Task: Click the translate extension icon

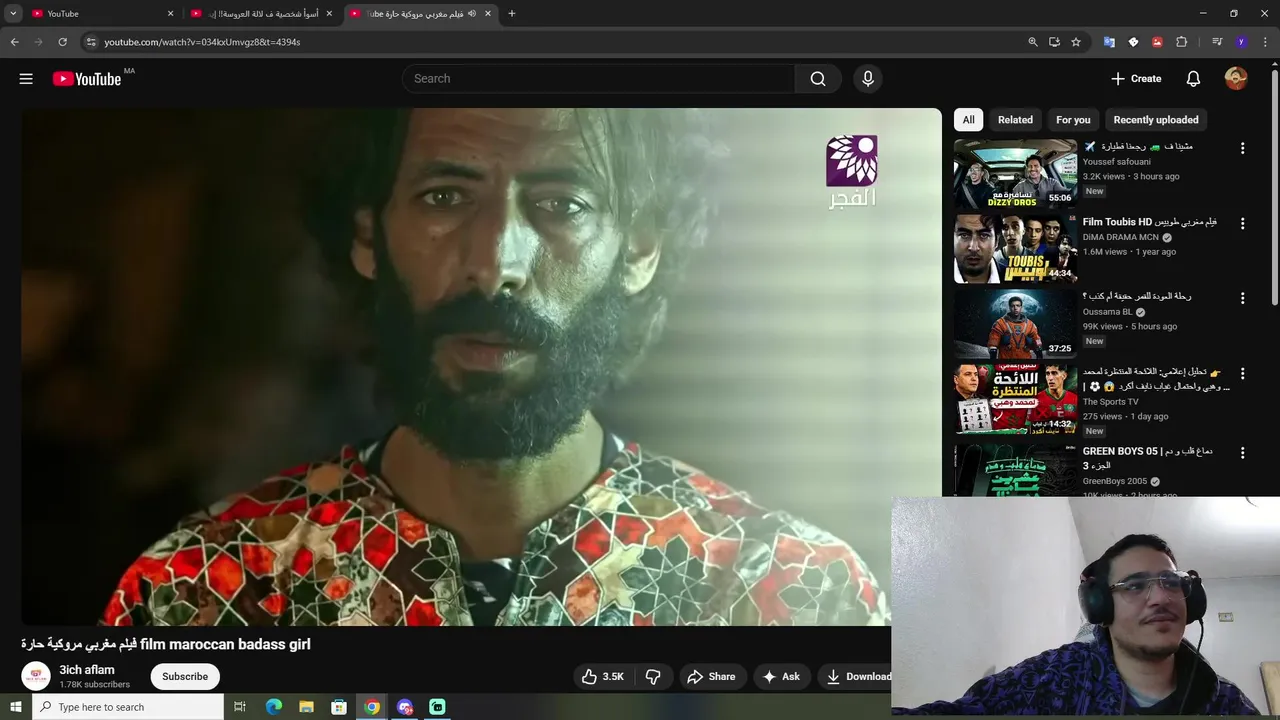Action: pos(1109,42)
